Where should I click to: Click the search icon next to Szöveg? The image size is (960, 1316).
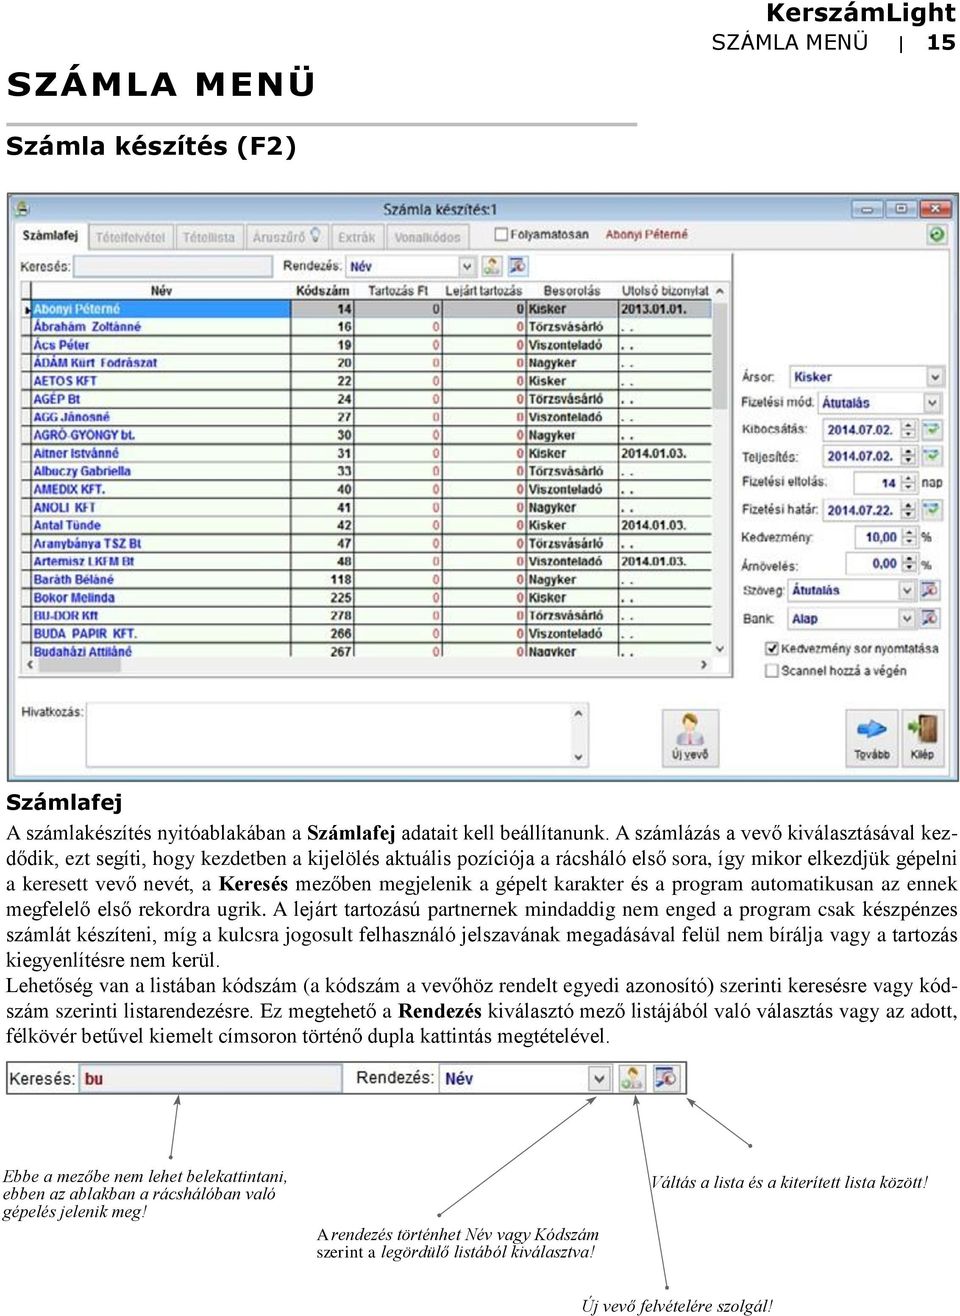930,590
